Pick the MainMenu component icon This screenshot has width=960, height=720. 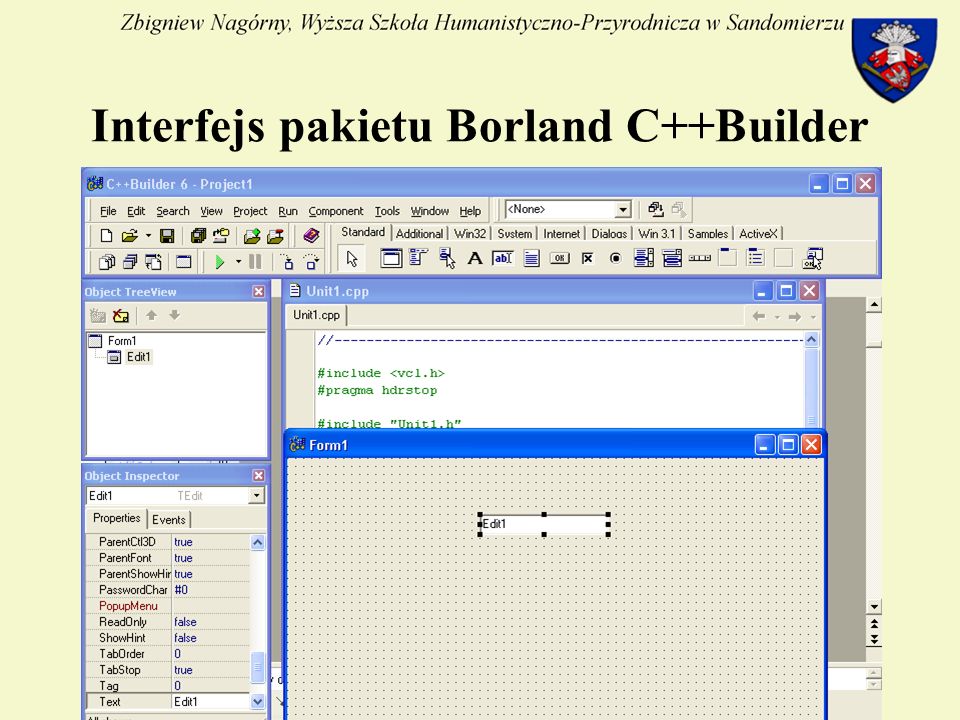(418, 258)
